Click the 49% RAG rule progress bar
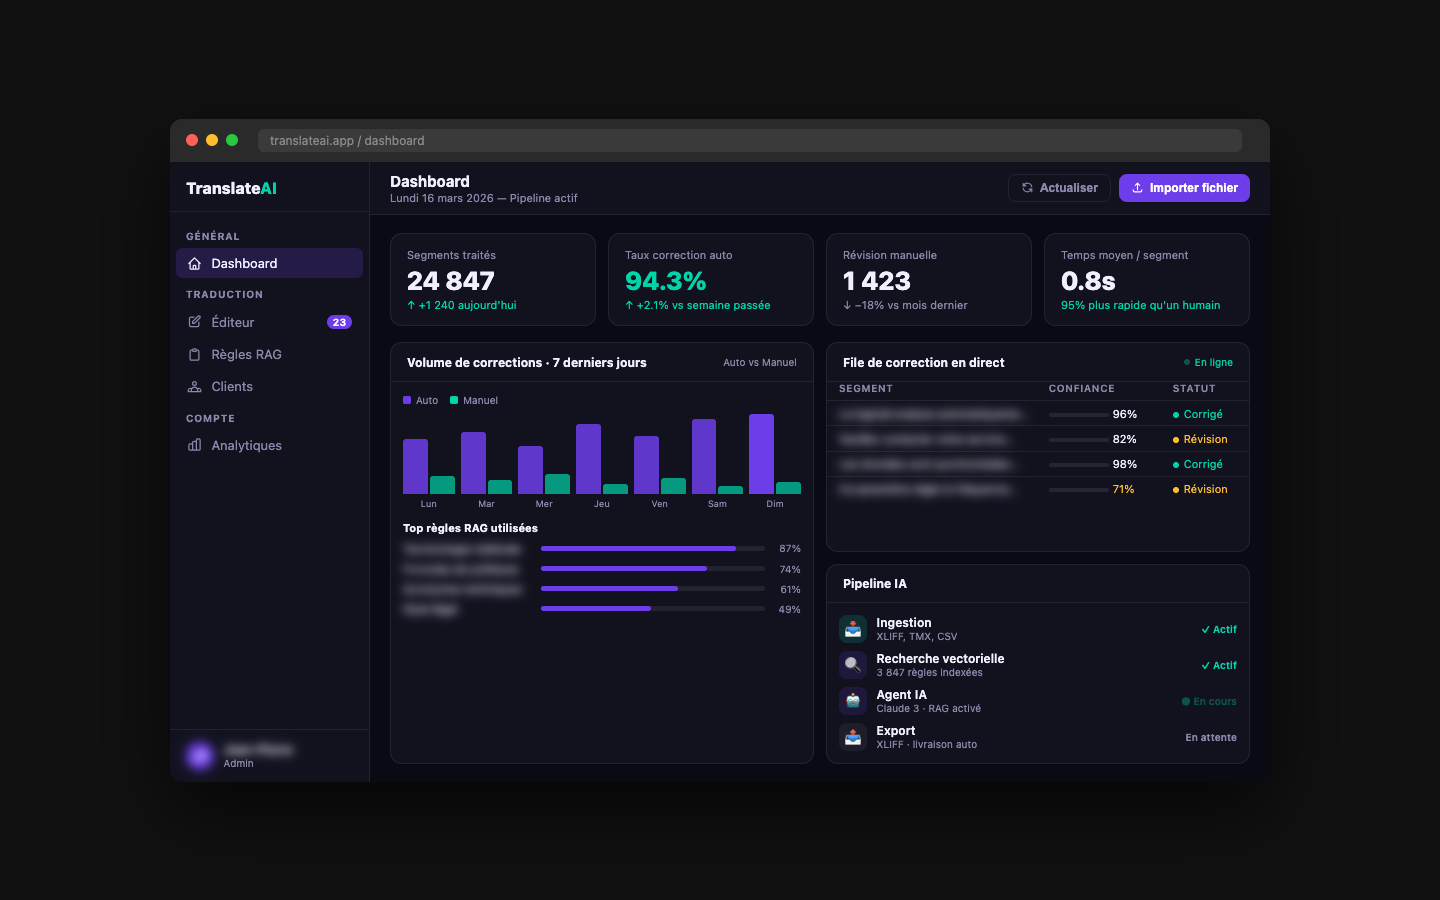 (x=653, y=609)
